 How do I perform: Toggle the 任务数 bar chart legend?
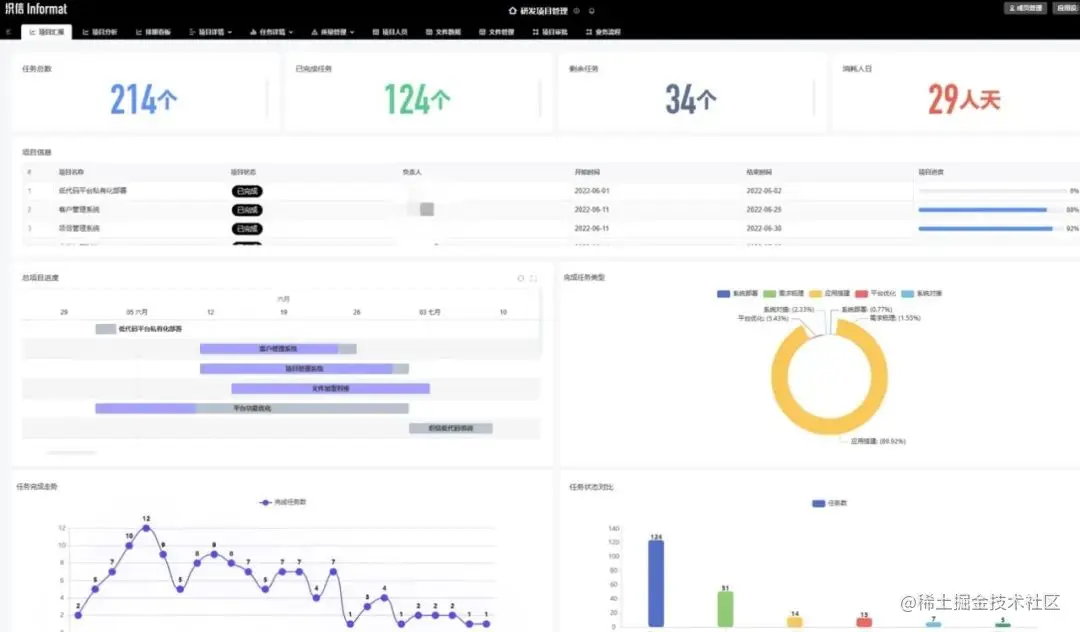pos(830,503)
